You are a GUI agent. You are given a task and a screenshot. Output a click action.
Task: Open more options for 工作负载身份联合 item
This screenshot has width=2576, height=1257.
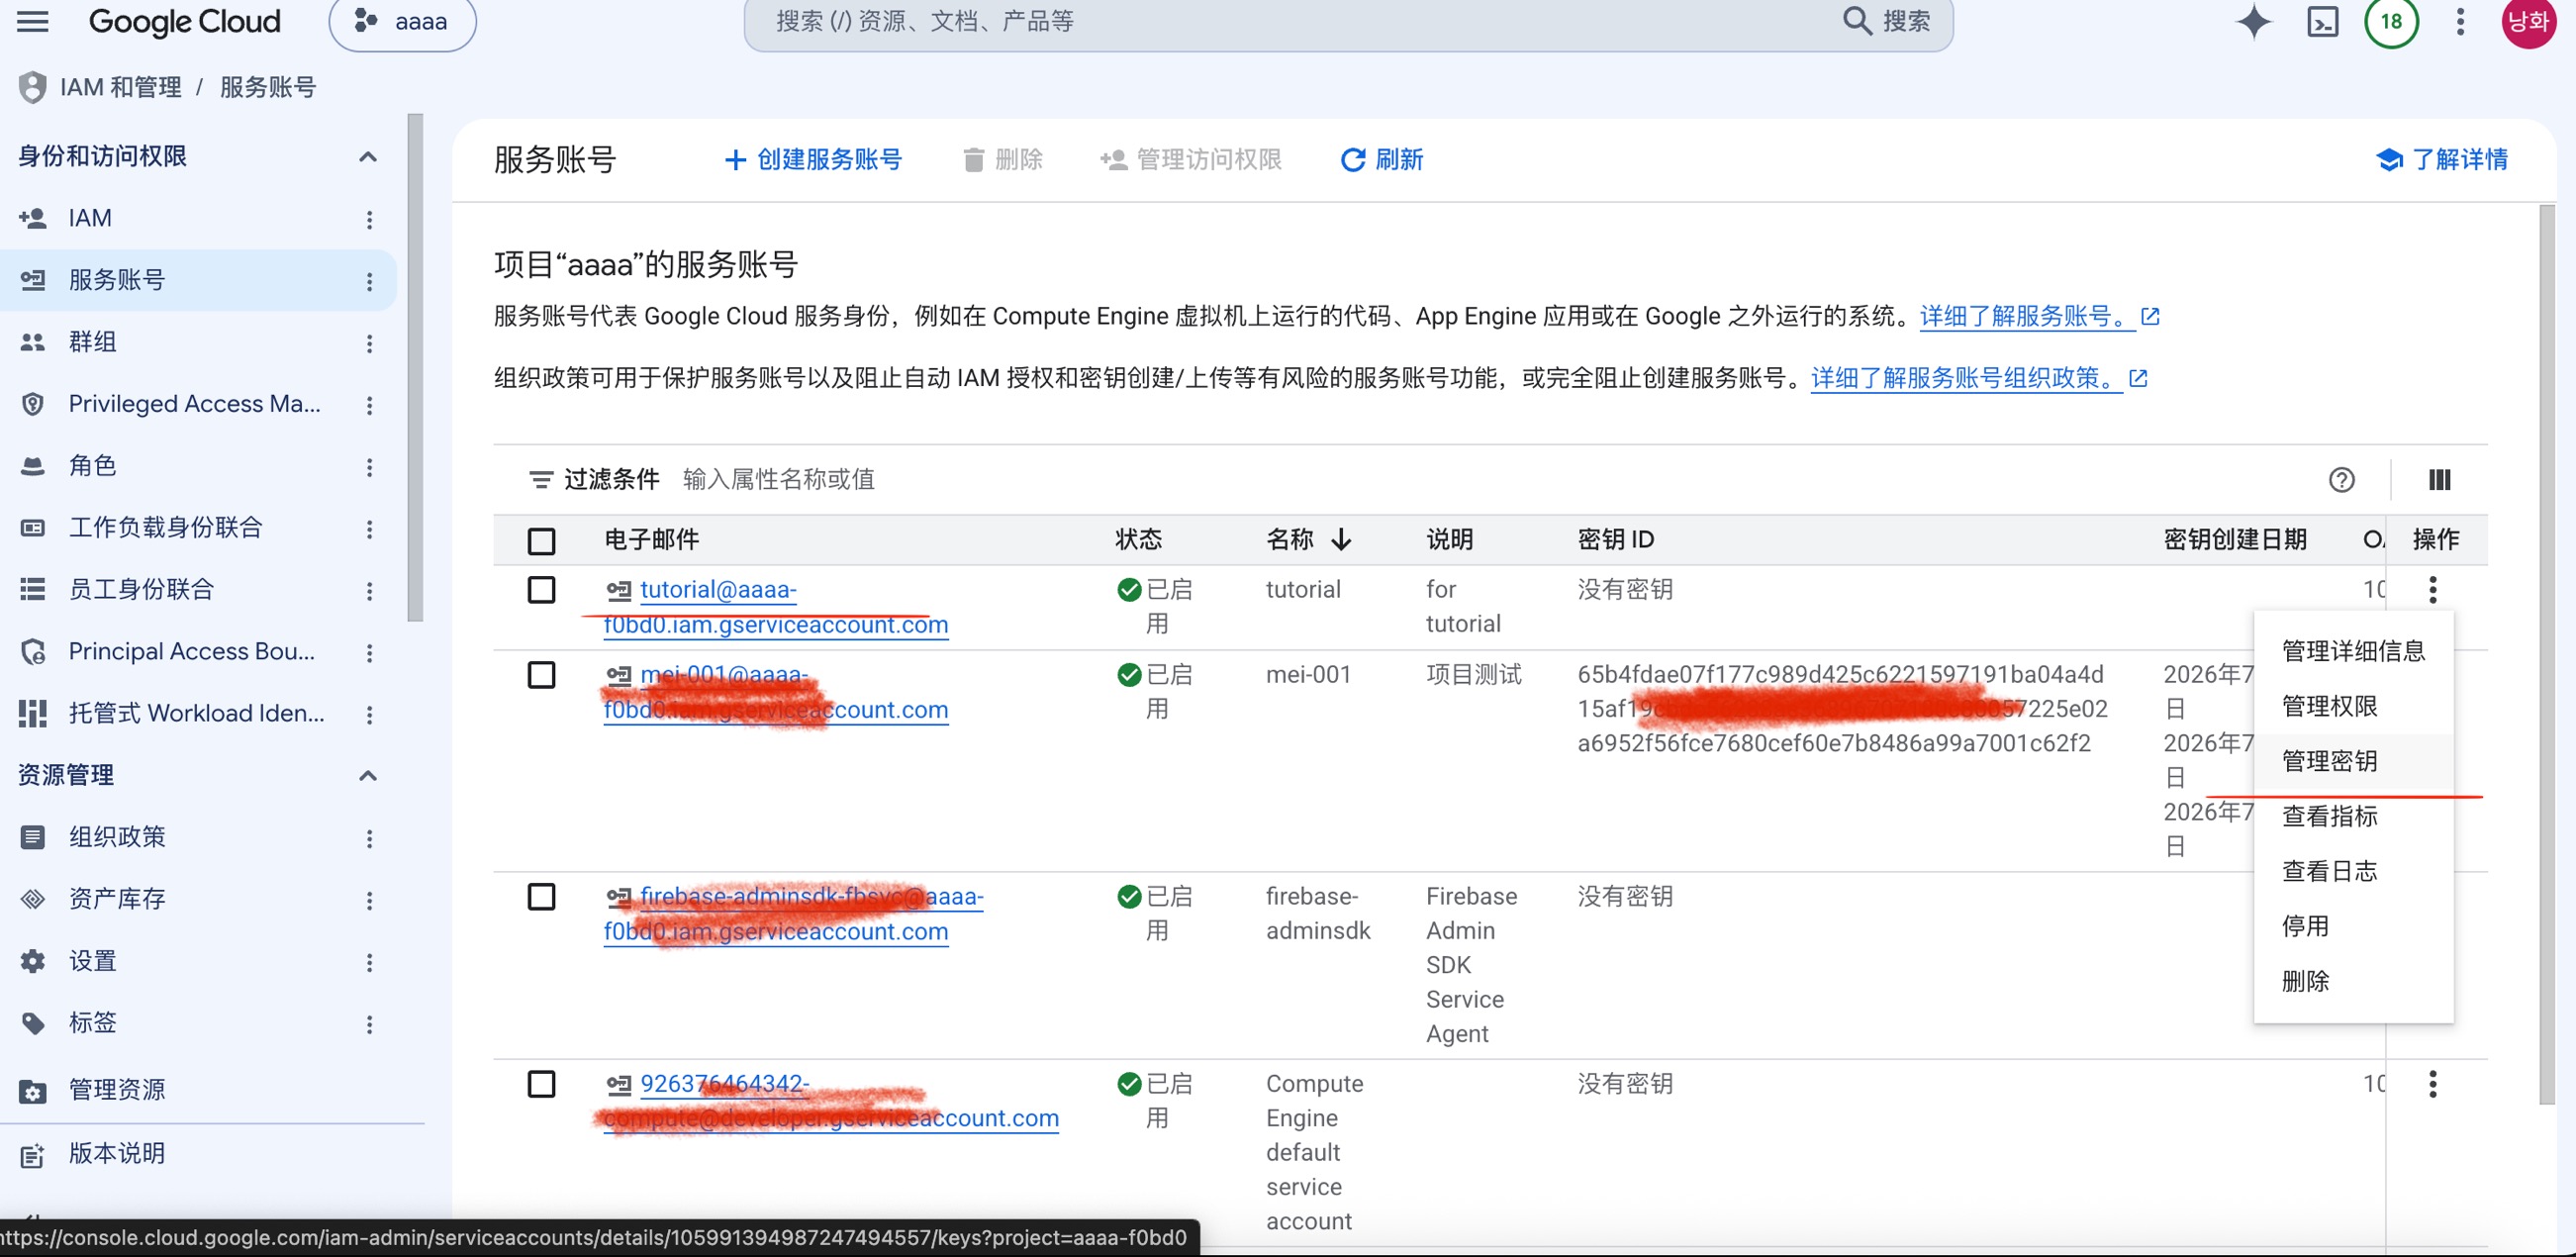click(x=369, y=529)
